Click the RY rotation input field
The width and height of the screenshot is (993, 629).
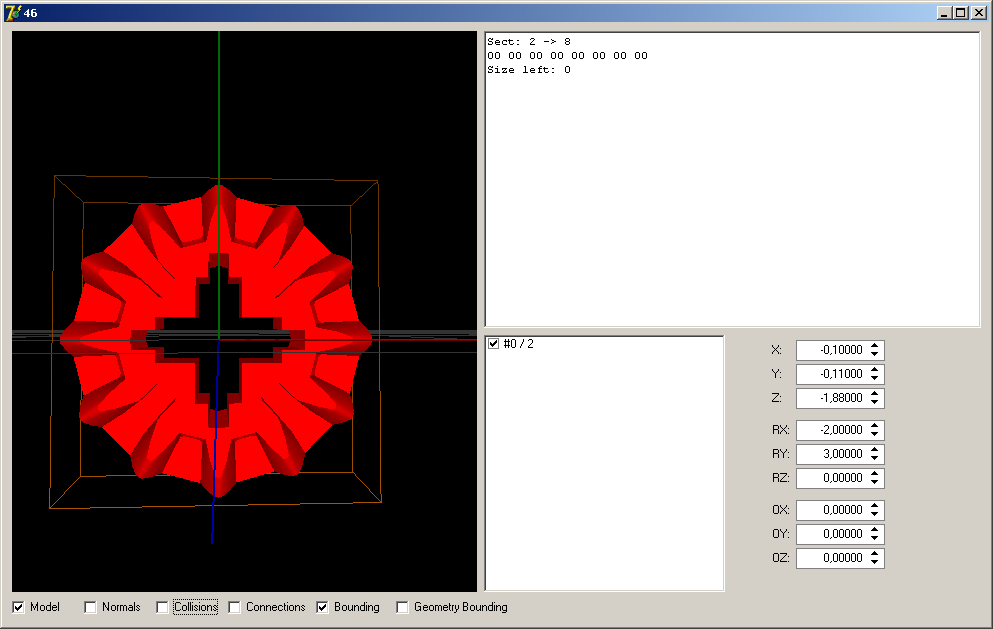pos(831,454)
